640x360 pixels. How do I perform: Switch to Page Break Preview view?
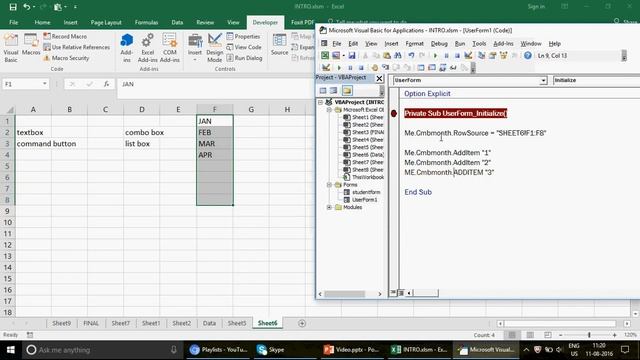pyautogui.click(x=548, y=335)
